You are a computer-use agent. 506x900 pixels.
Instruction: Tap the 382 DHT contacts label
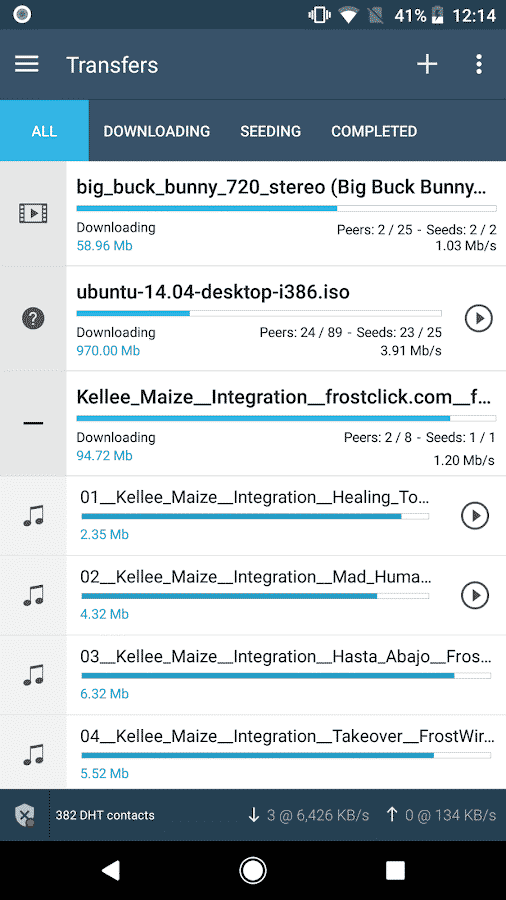[105, 815]
